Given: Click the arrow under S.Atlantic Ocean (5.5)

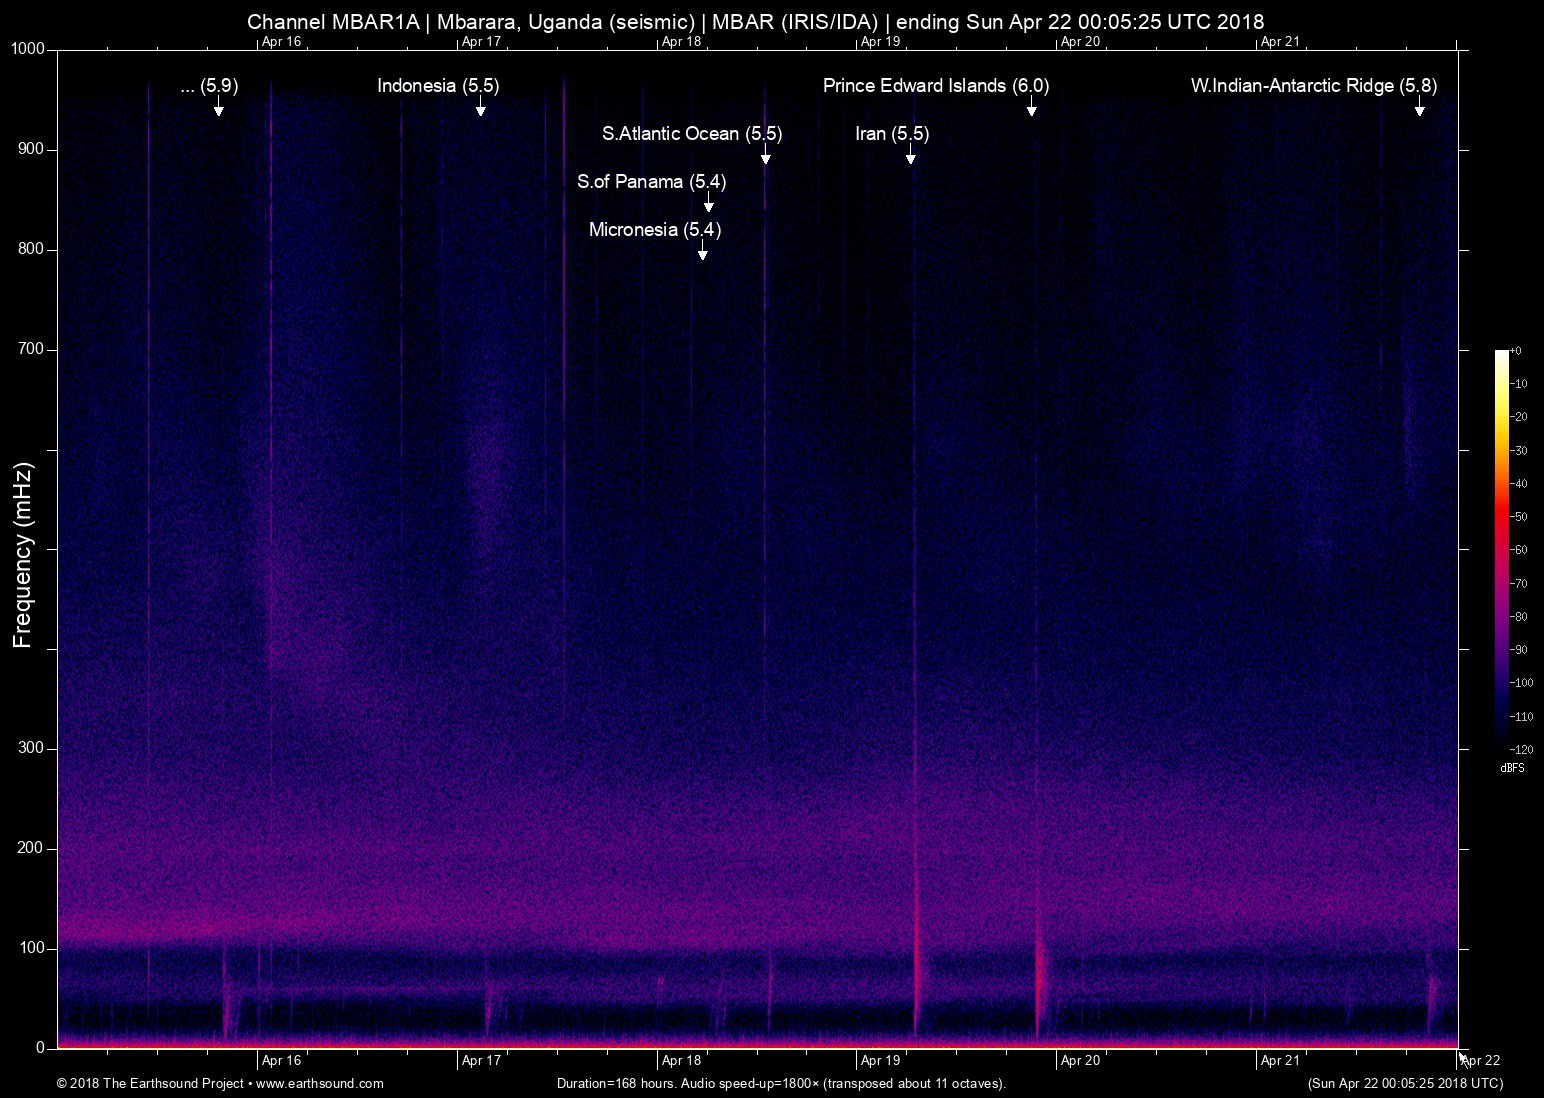Looking at the screenshot, I should [x=765, y=156].
